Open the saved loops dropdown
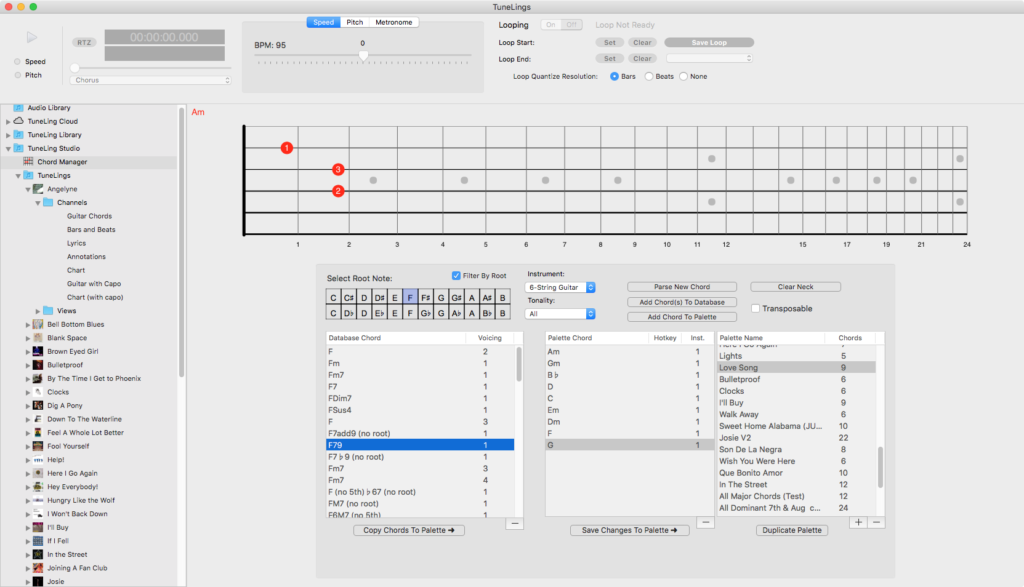Screen dimensions: 1024x587 coord(709,59)
